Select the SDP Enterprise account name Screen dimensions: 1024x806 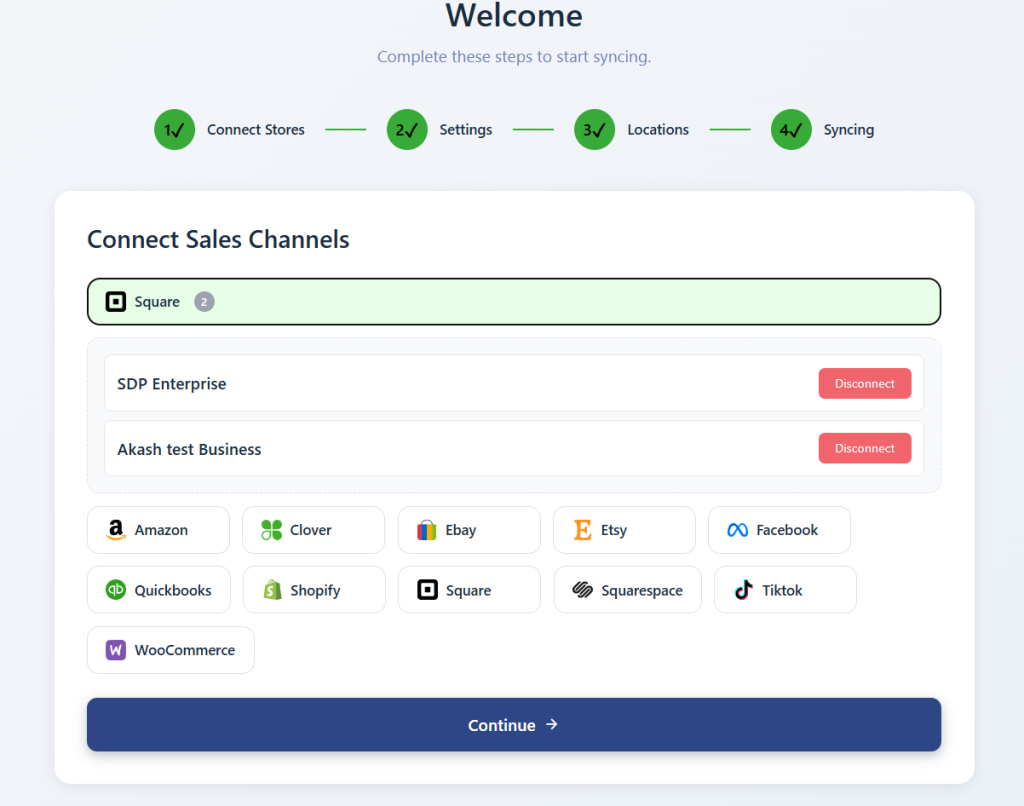click(172, 383)
